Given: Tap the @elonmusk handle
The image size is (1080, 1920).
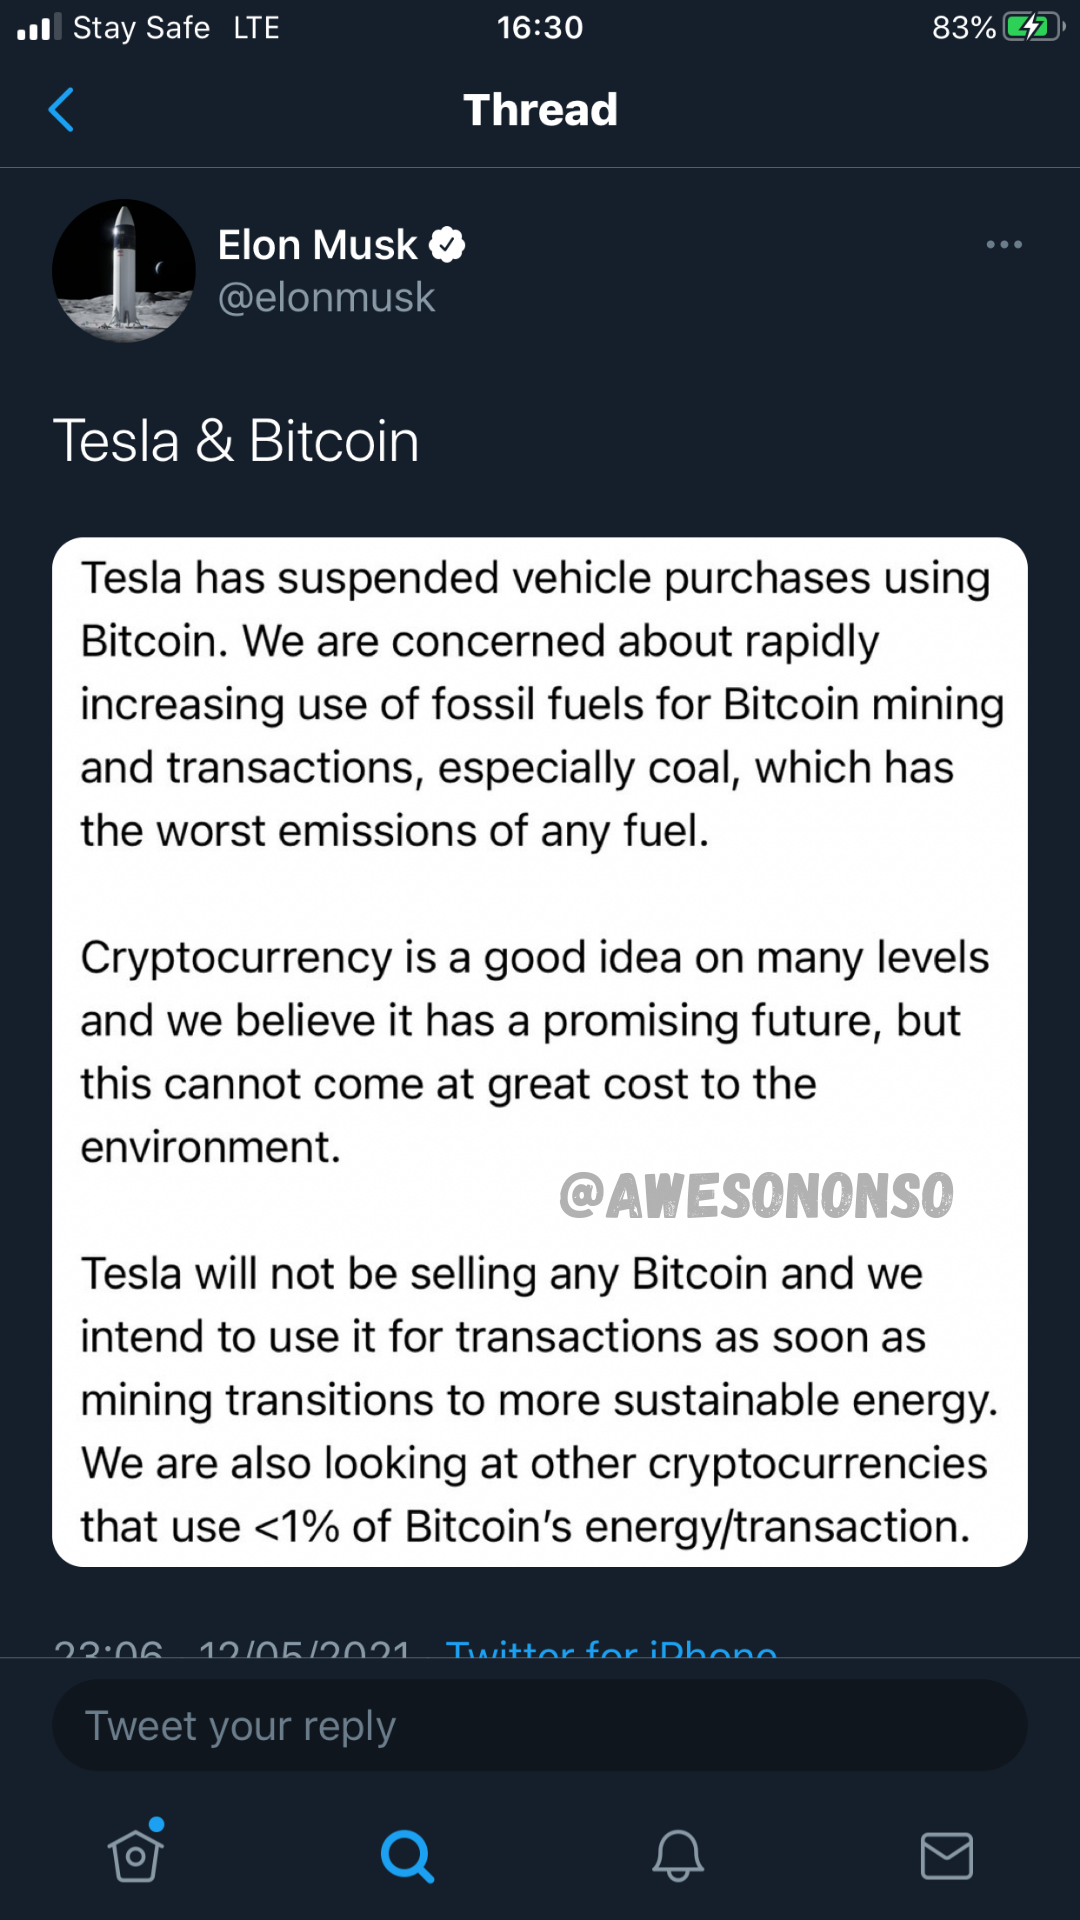Looking at the screenshot, I should pos(326,298).
